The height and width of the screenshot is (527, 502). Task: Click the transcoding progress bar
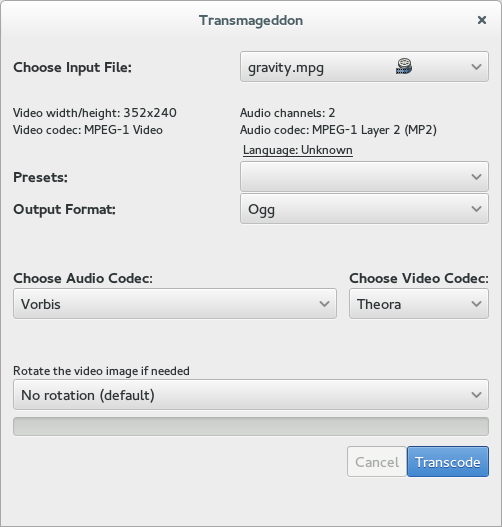(x=251, y=427)
